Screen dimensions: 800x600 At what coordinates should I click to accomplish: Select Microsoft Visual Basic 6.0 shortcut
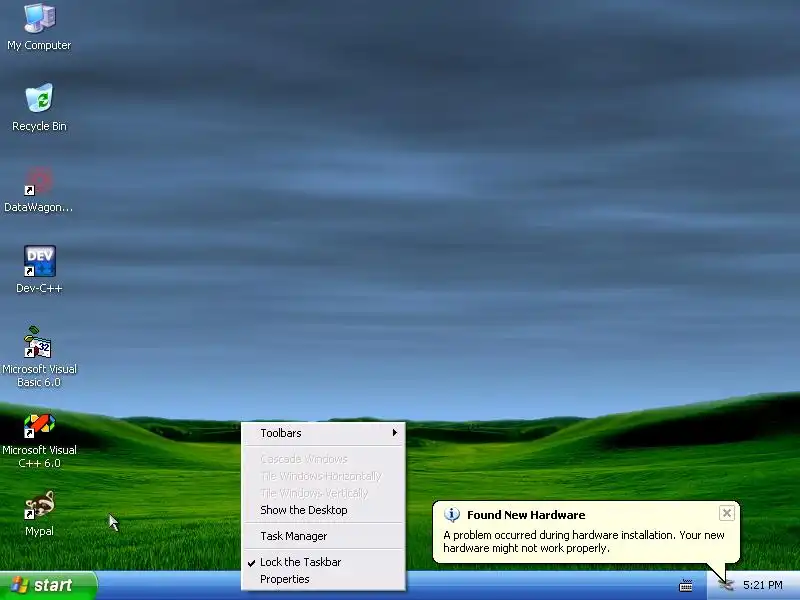pos(39,357)
